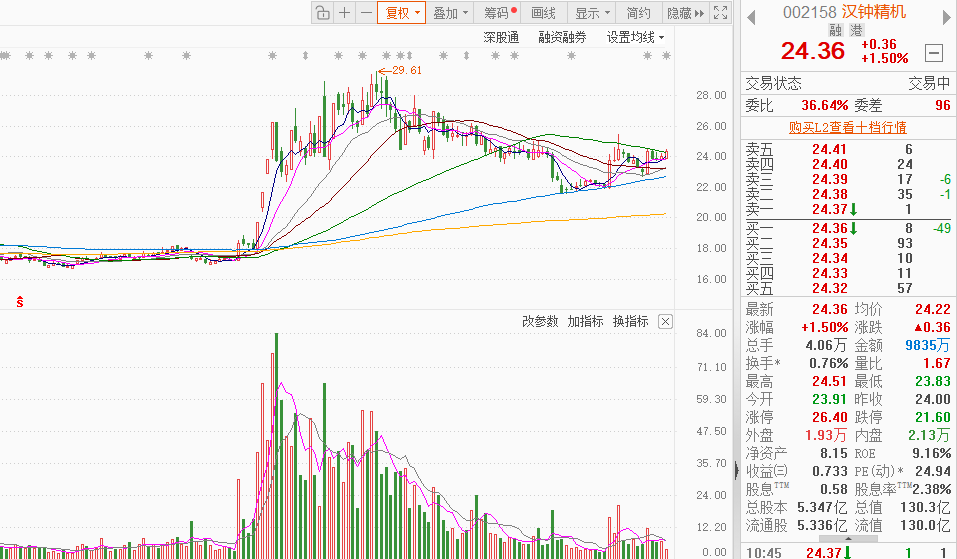Toggle the fullscreen chart icon
Screen dimensions: 957x559
tap(720, 13)
